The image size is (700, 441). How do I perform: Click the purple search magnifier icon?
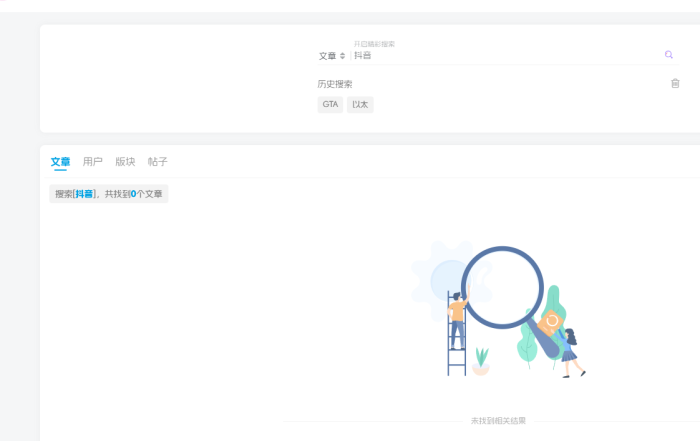[669, 55]
